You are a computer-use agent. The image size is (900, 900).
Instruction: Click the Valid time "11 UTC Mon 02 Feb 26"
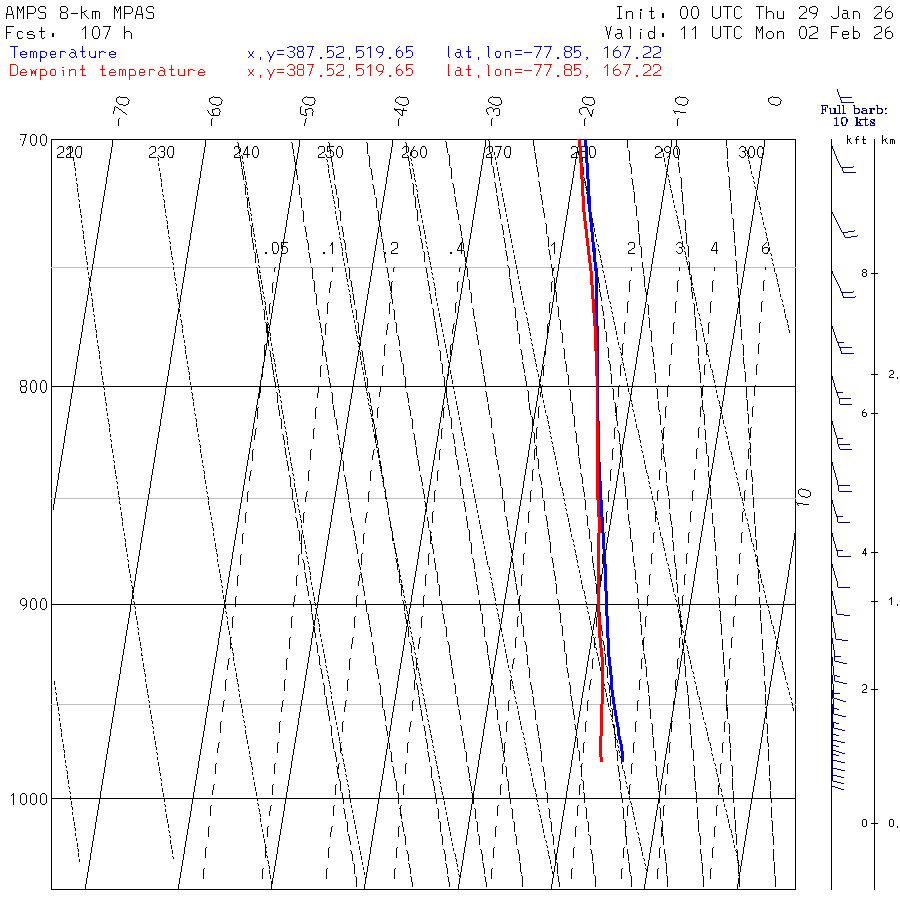786,33
